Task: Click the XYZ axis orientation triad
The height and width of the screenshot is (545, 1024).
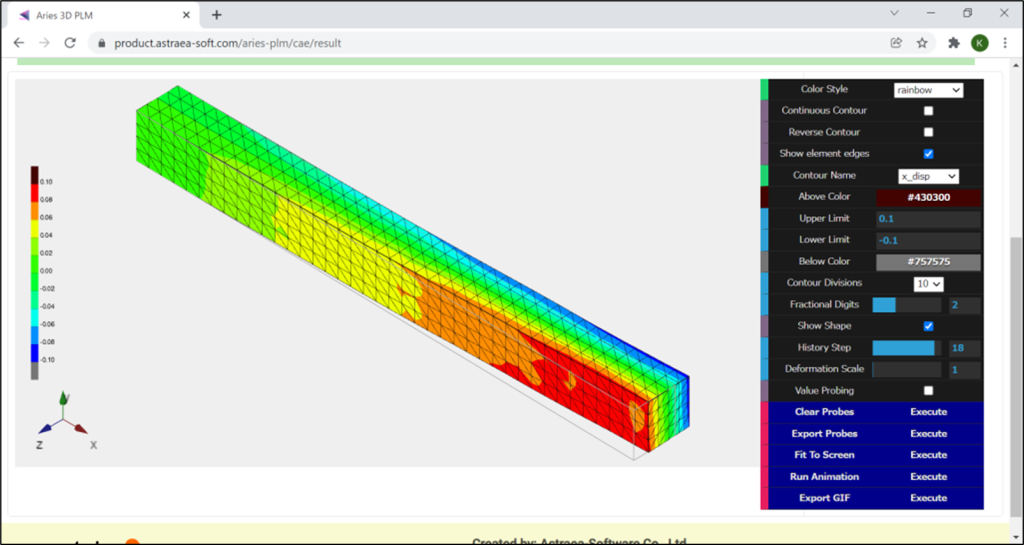Action: pos(63,421)
